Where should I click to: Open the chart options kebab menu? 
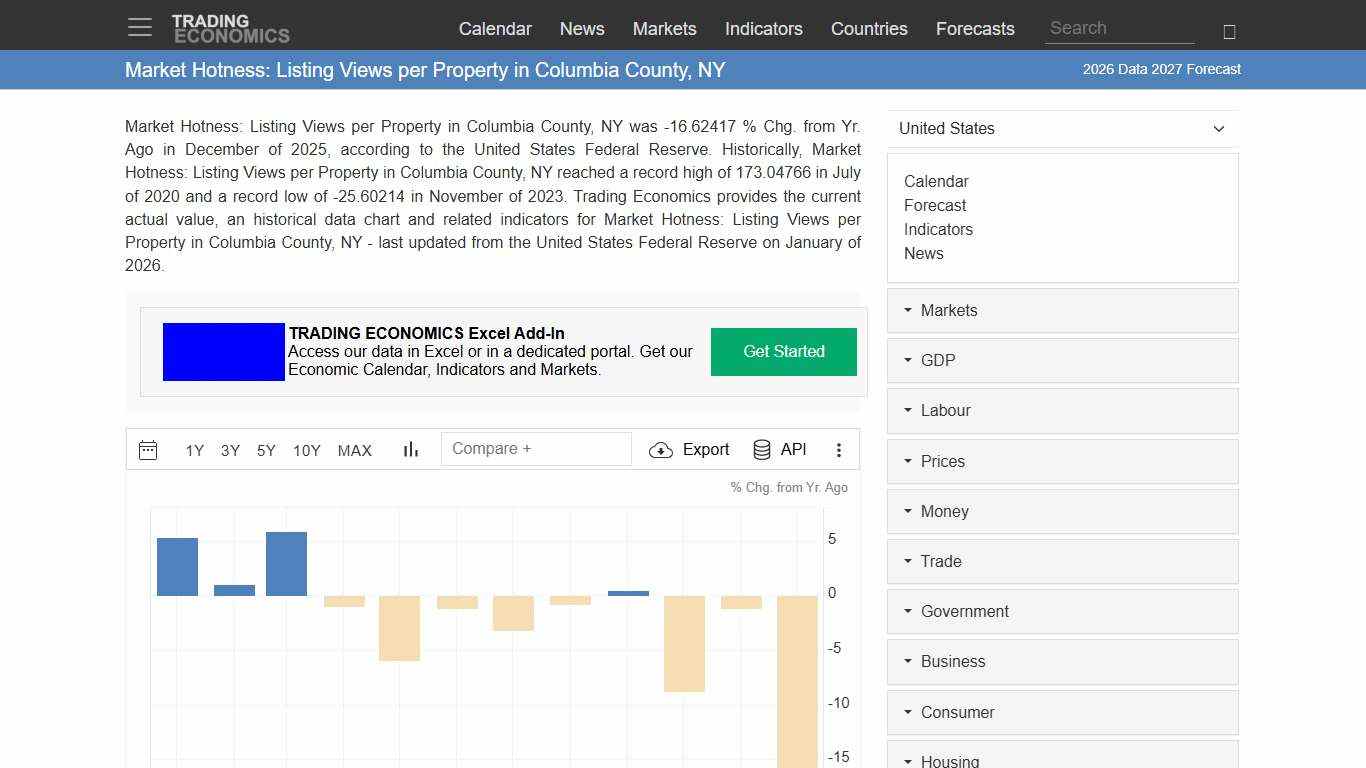point(839,450)
